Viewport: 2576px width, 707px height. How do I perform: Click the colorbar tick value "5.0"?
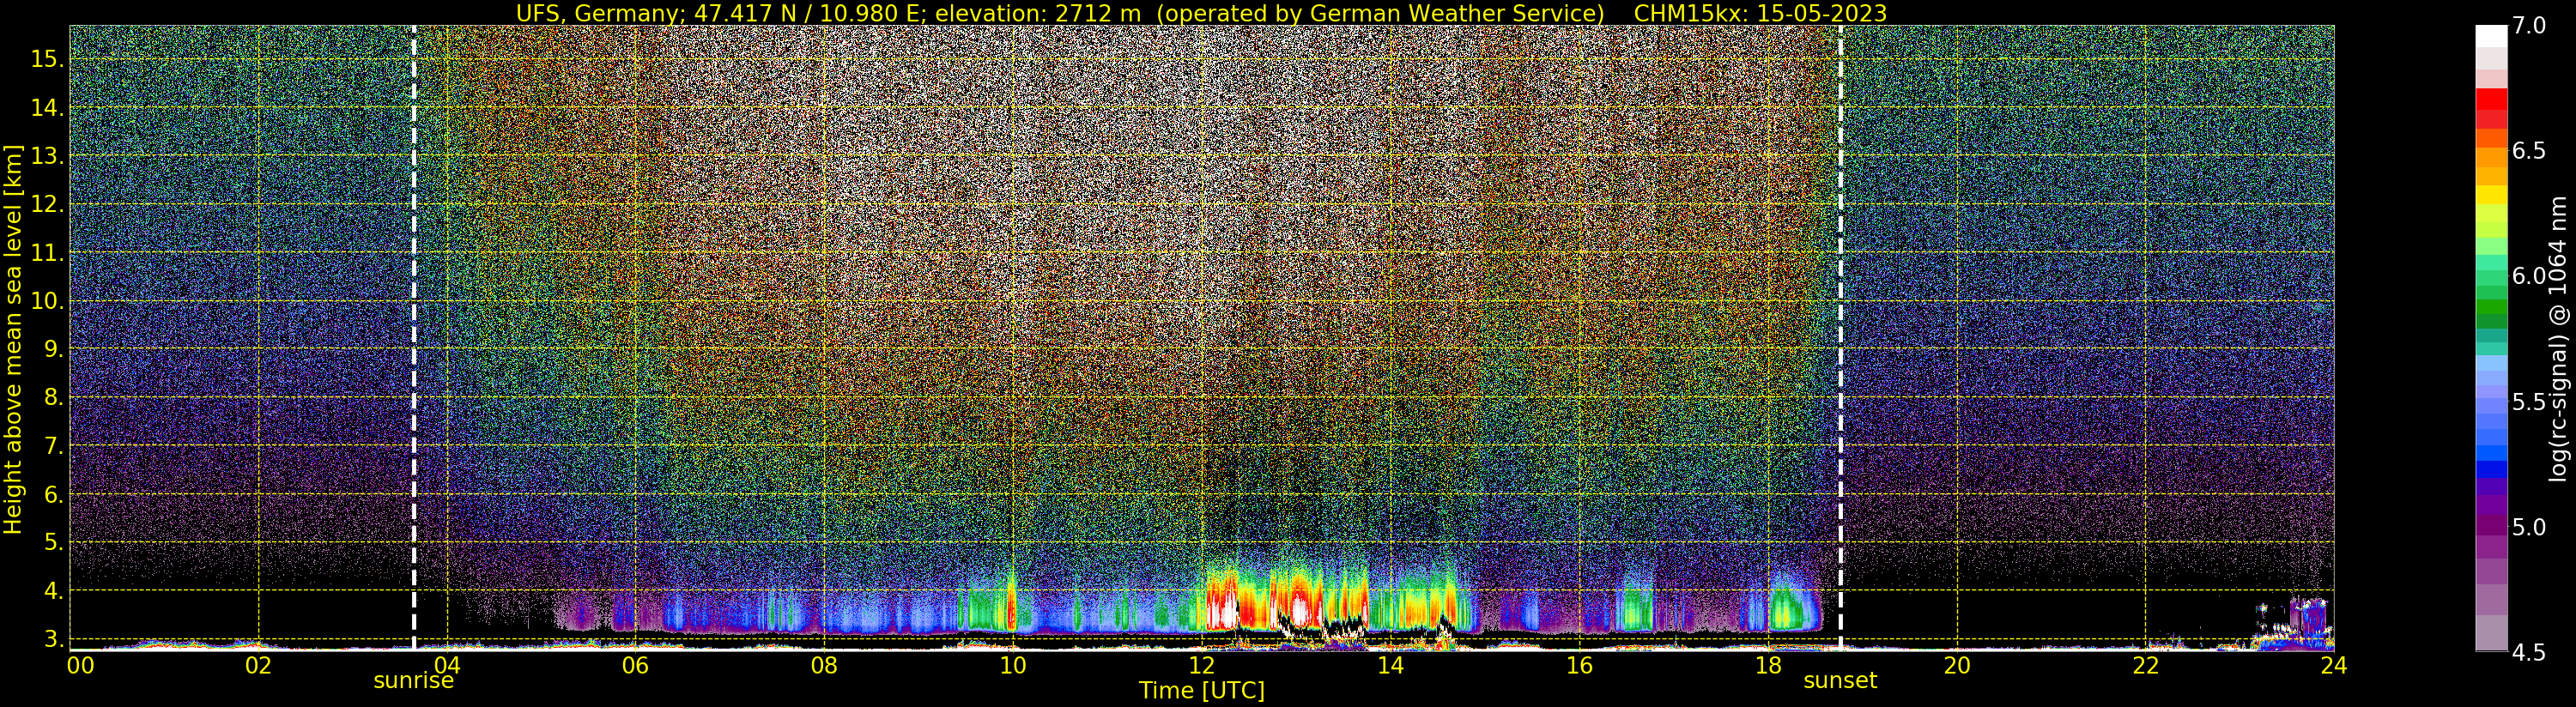[2529, 527]
